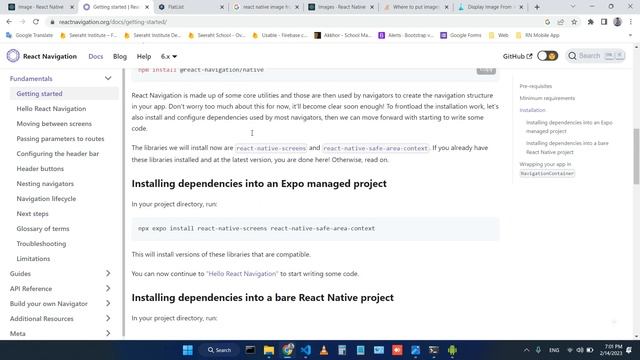Open the Docs navbar item
The image size is (640, 360).
click(96, 56)
